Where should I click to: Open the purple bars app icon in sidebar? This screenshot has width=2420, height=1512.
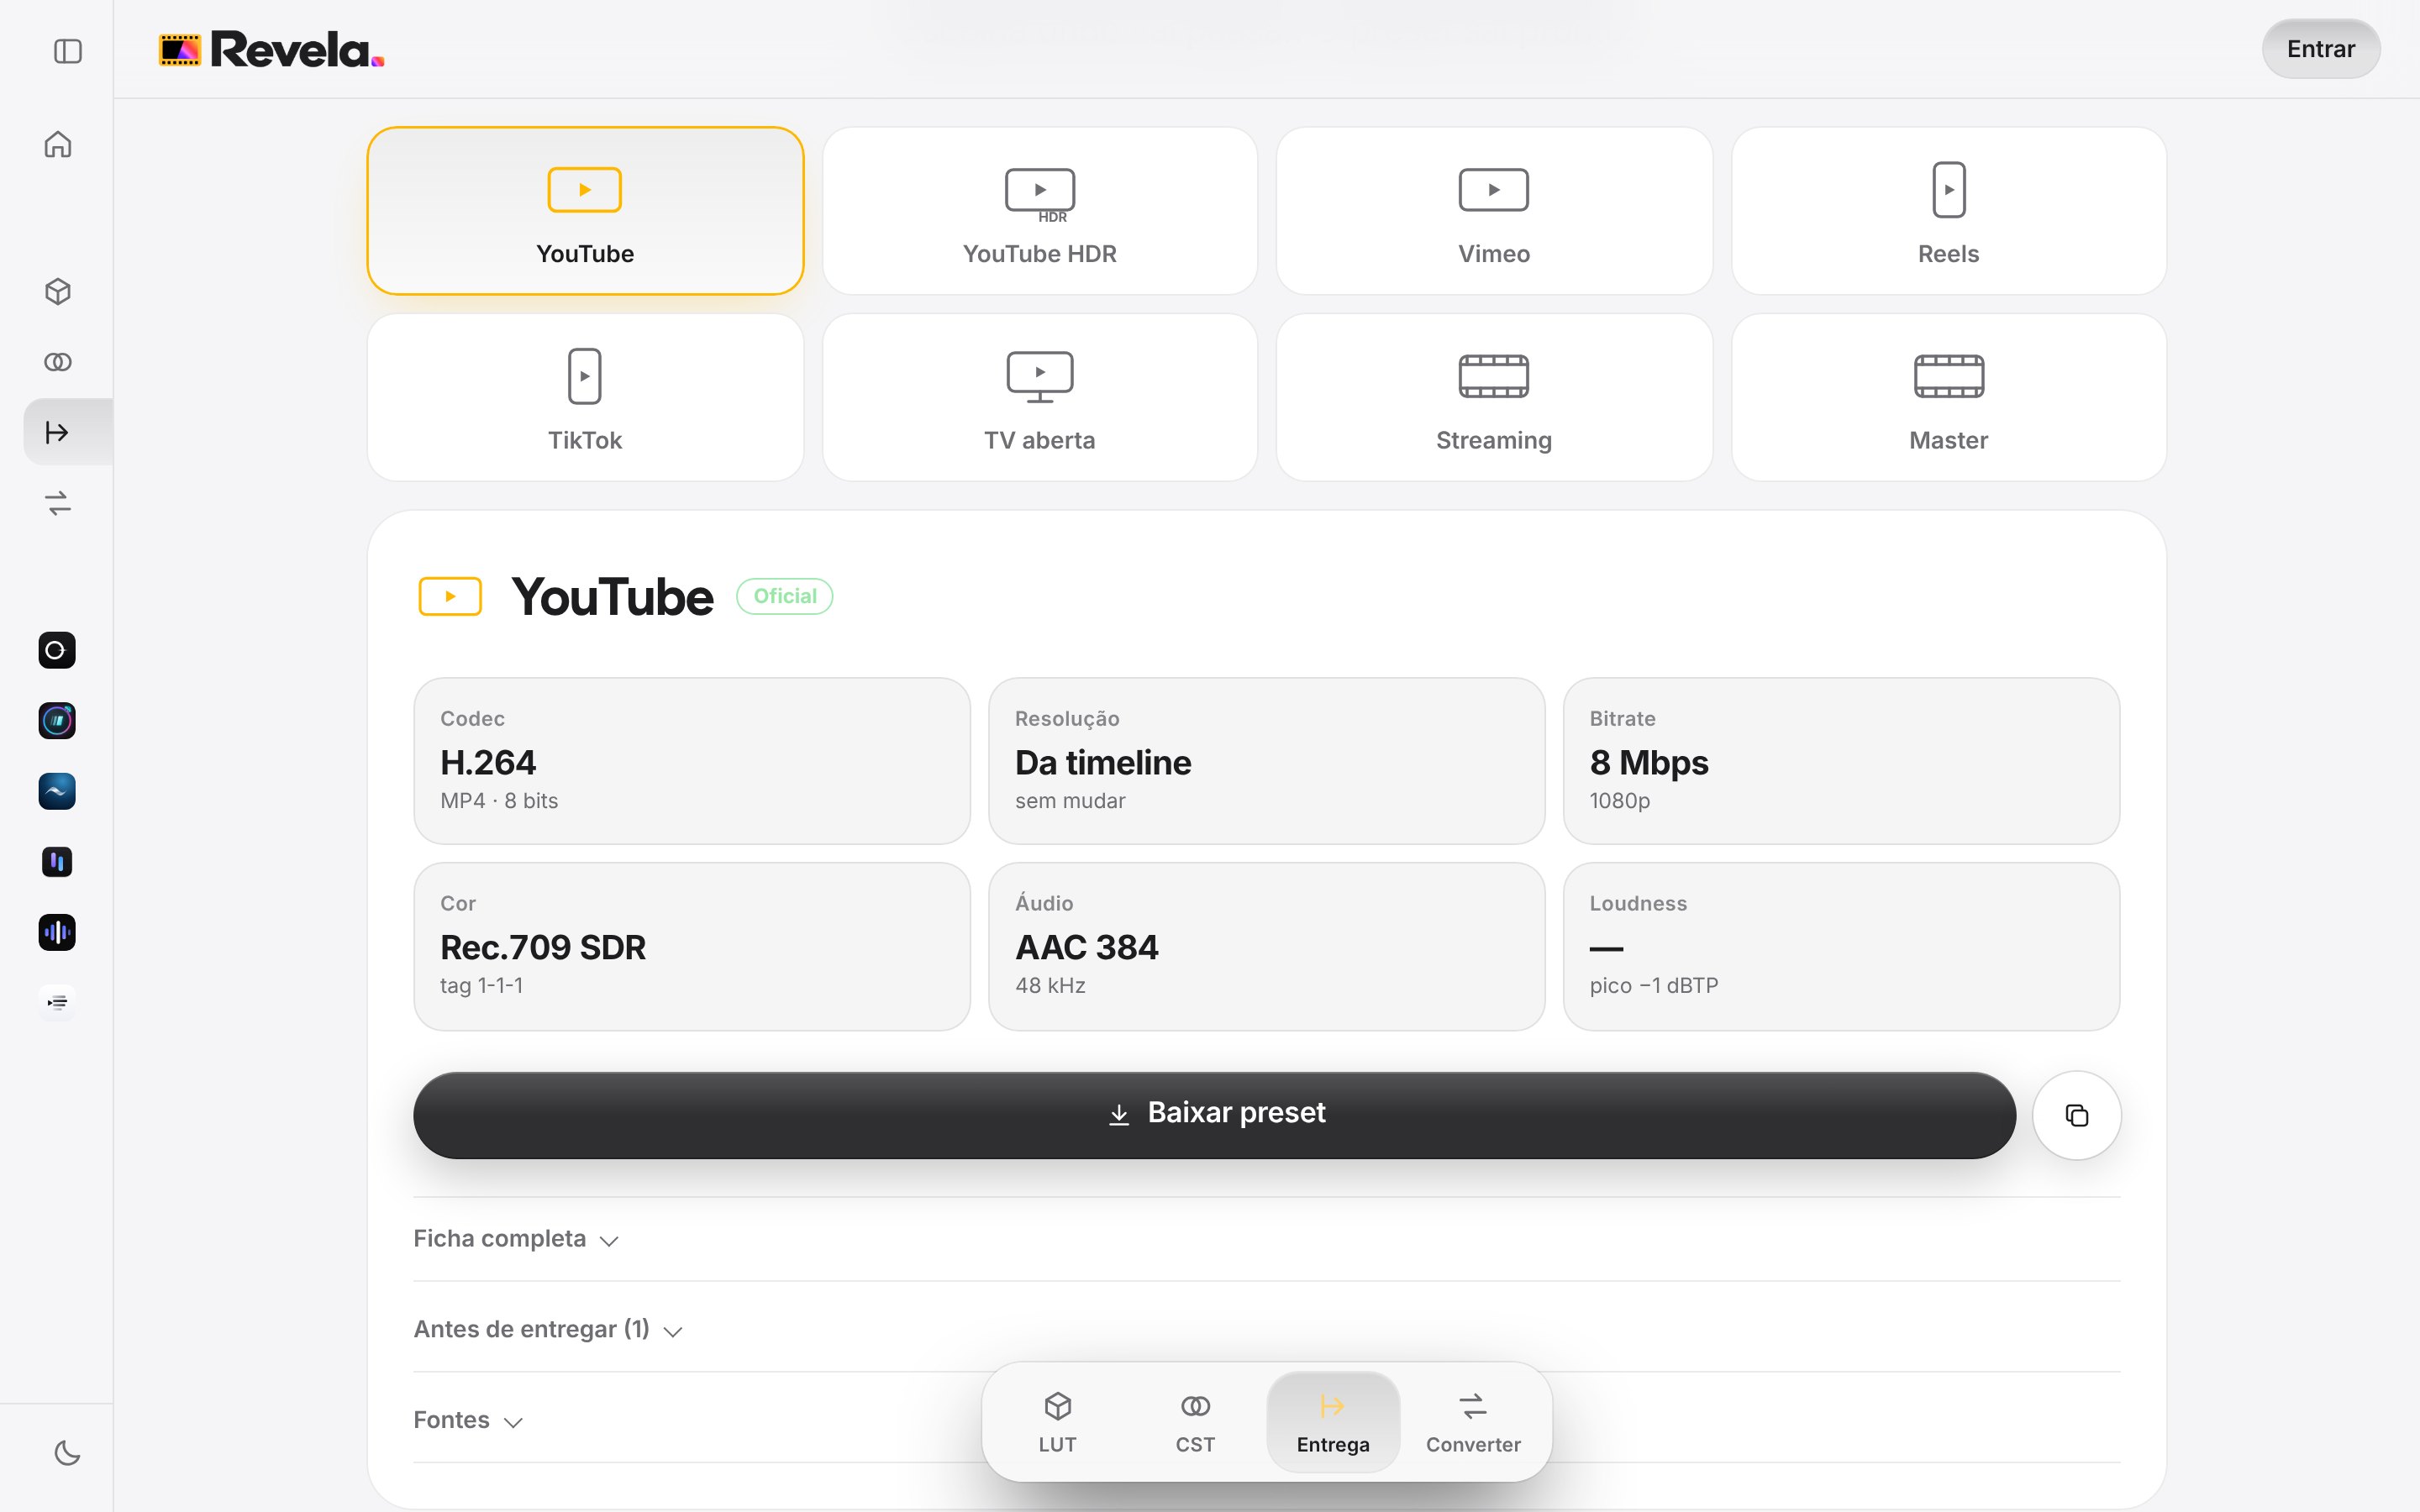[57, 861]
